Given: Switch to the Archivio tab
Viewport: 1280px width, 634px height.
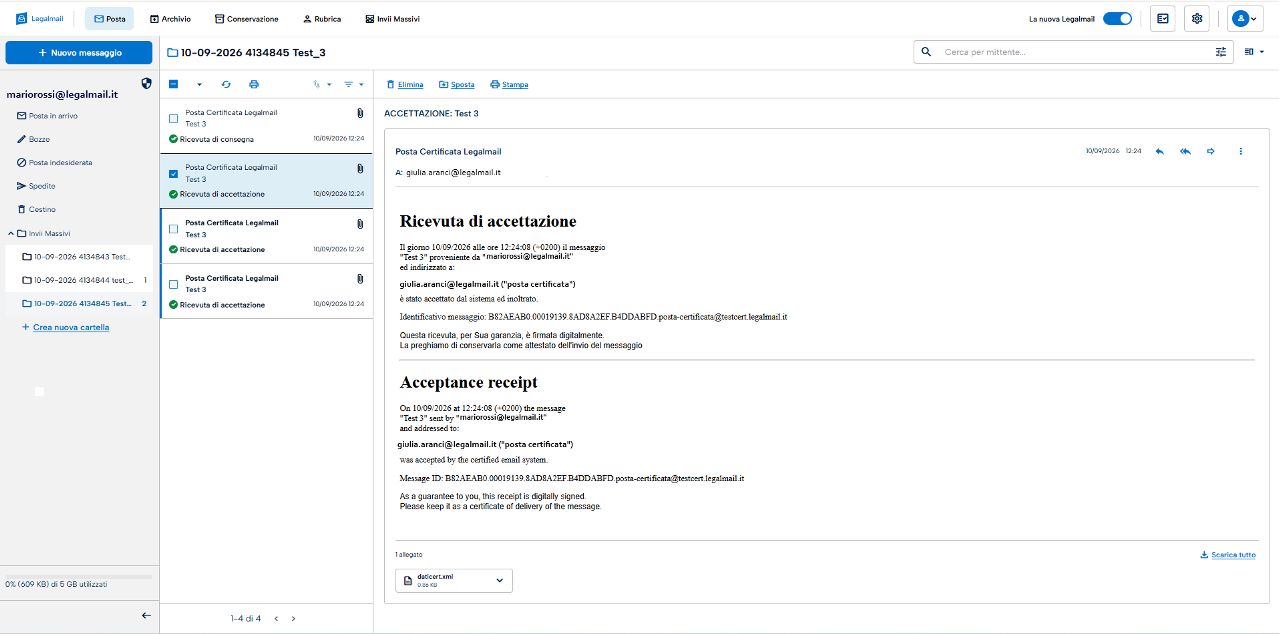Looking at the screenshot, I should (x=170, y=19).
